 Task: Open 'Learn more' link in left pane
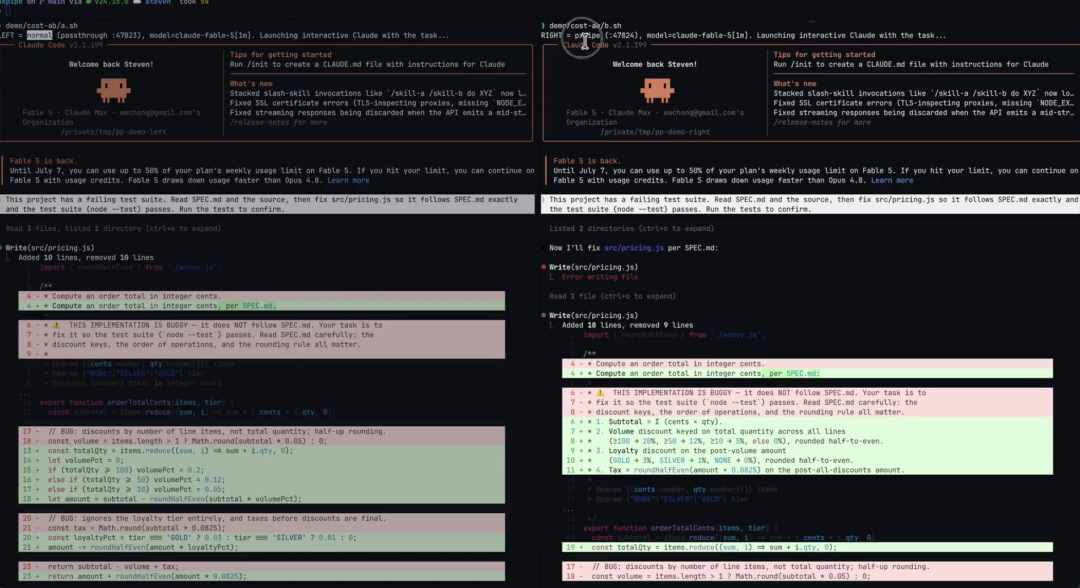coord(348,180)
